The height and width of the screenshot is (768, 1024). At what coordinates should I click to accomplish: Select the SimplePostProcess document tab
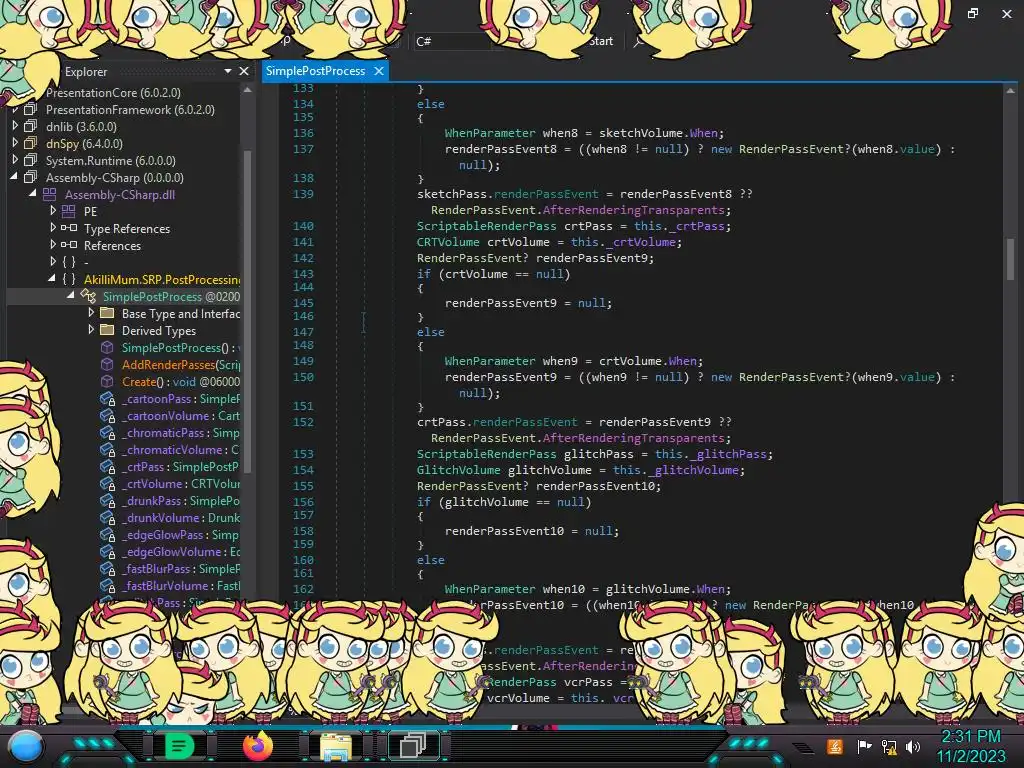315,71
